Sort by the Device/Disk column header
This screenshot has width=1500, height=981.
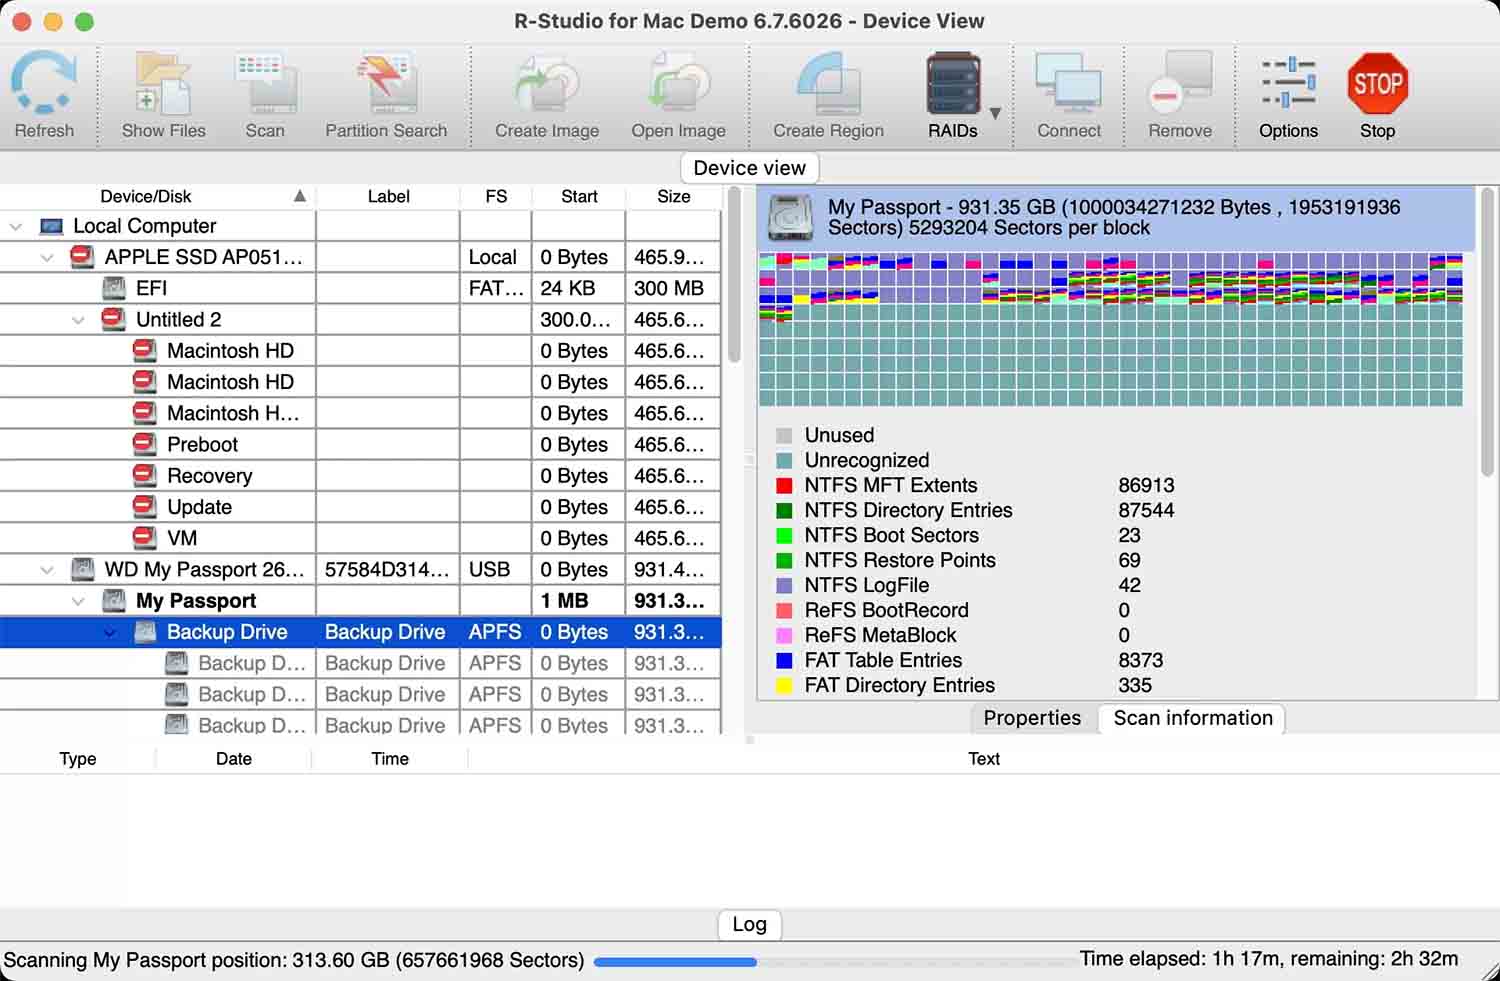(157, 196)
